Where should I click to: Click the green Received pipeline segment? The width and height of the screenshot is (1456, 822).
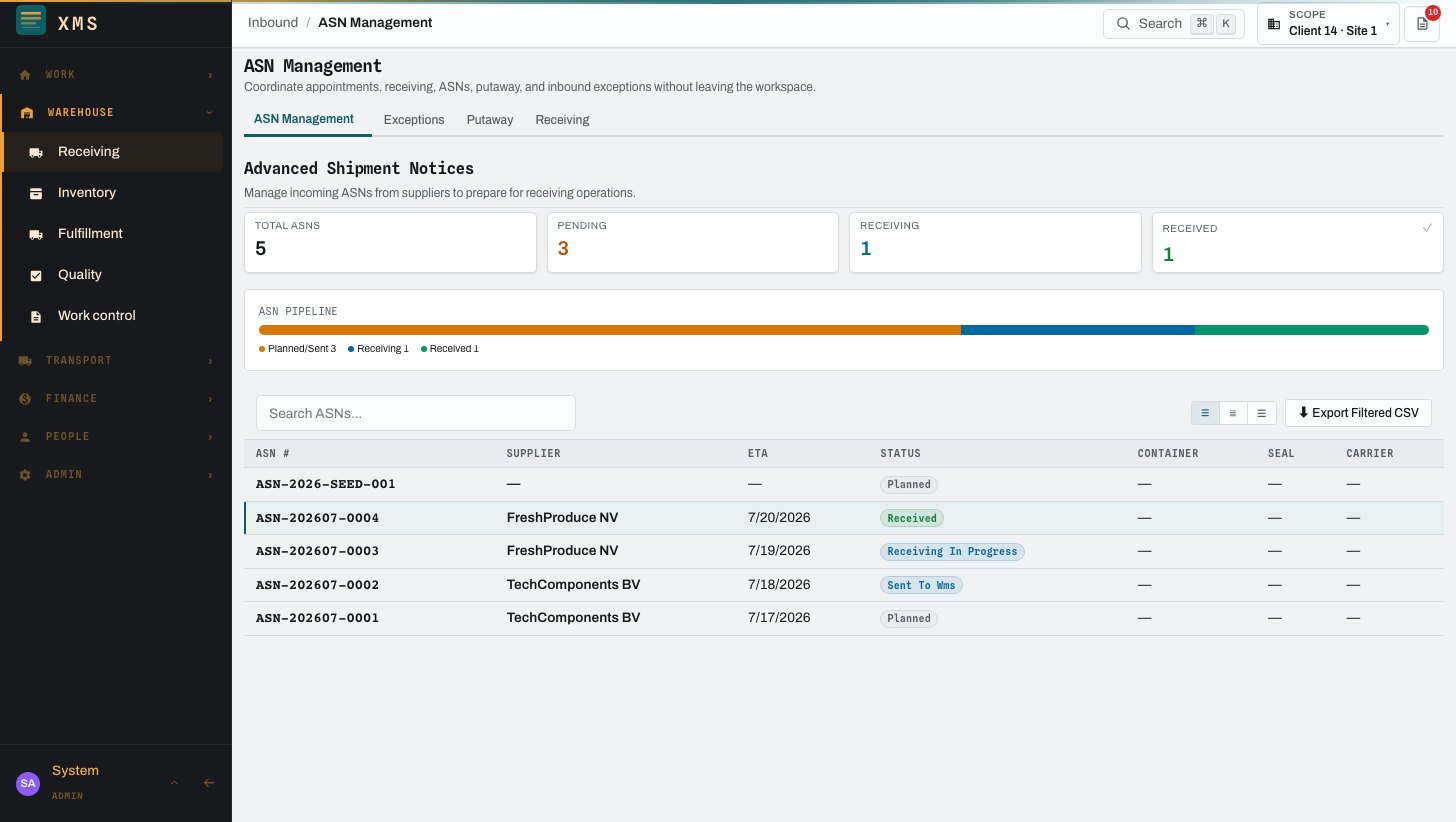click(x=1312, y=330)
